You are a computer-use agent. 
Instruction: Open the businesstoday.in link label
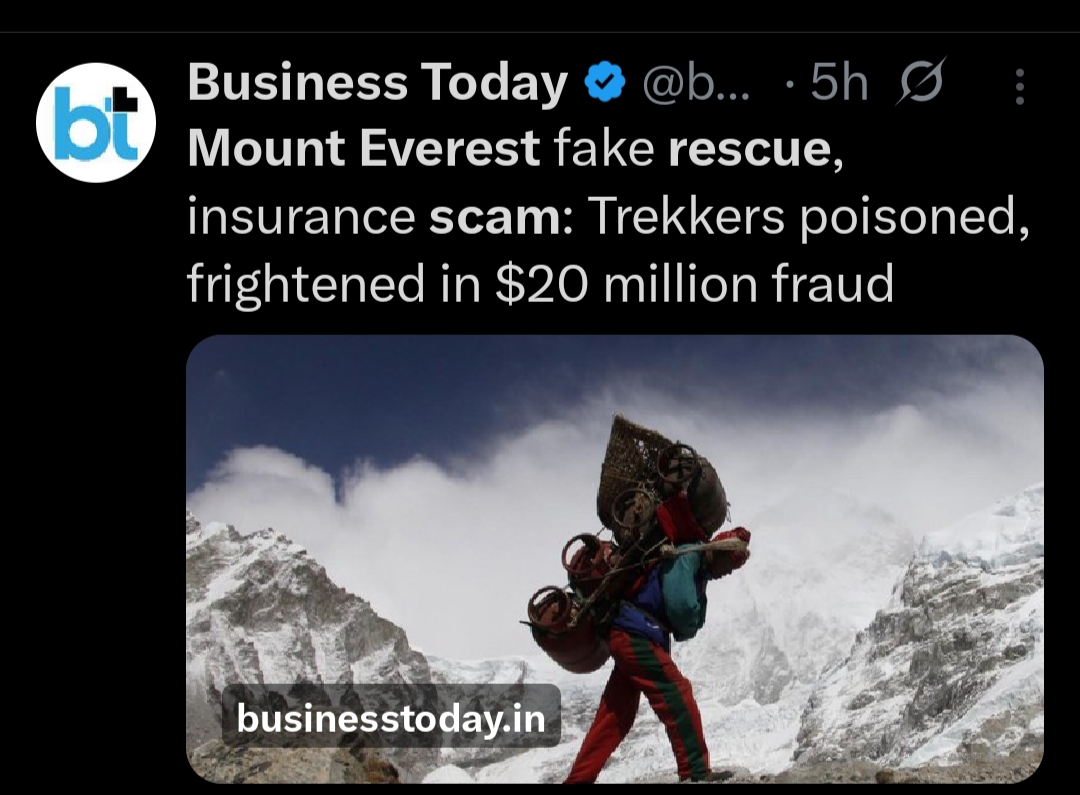pyautogui.click(x=391, y=716)
